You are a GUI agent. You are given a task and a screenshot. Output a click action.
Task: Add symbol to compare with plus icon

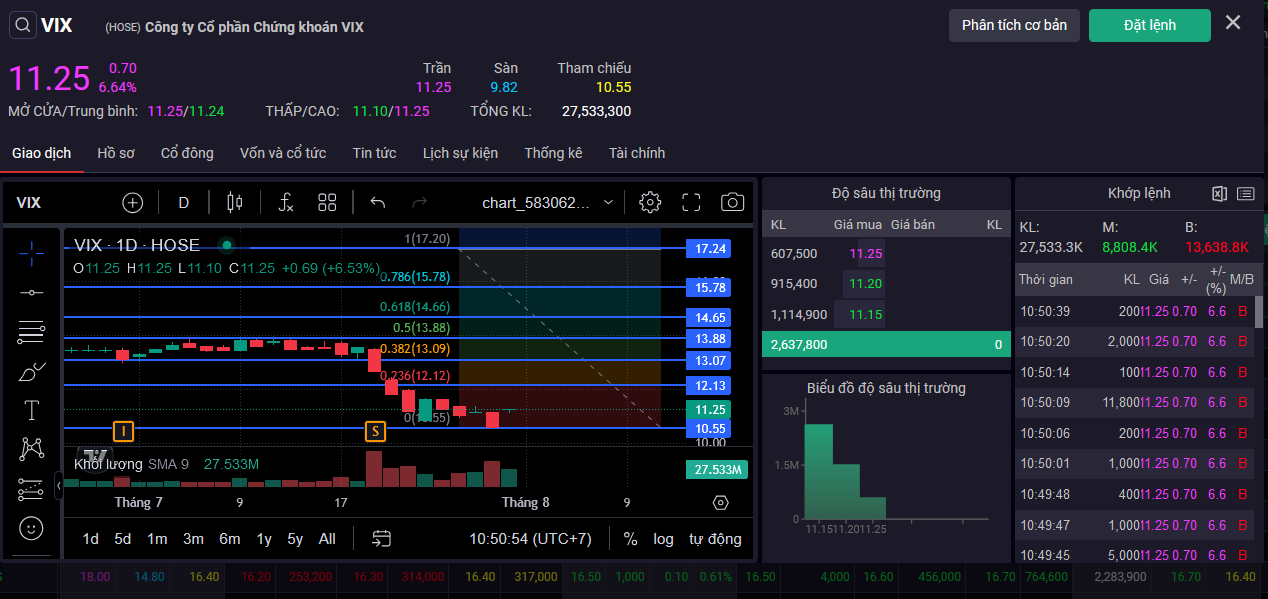(133, 203)
